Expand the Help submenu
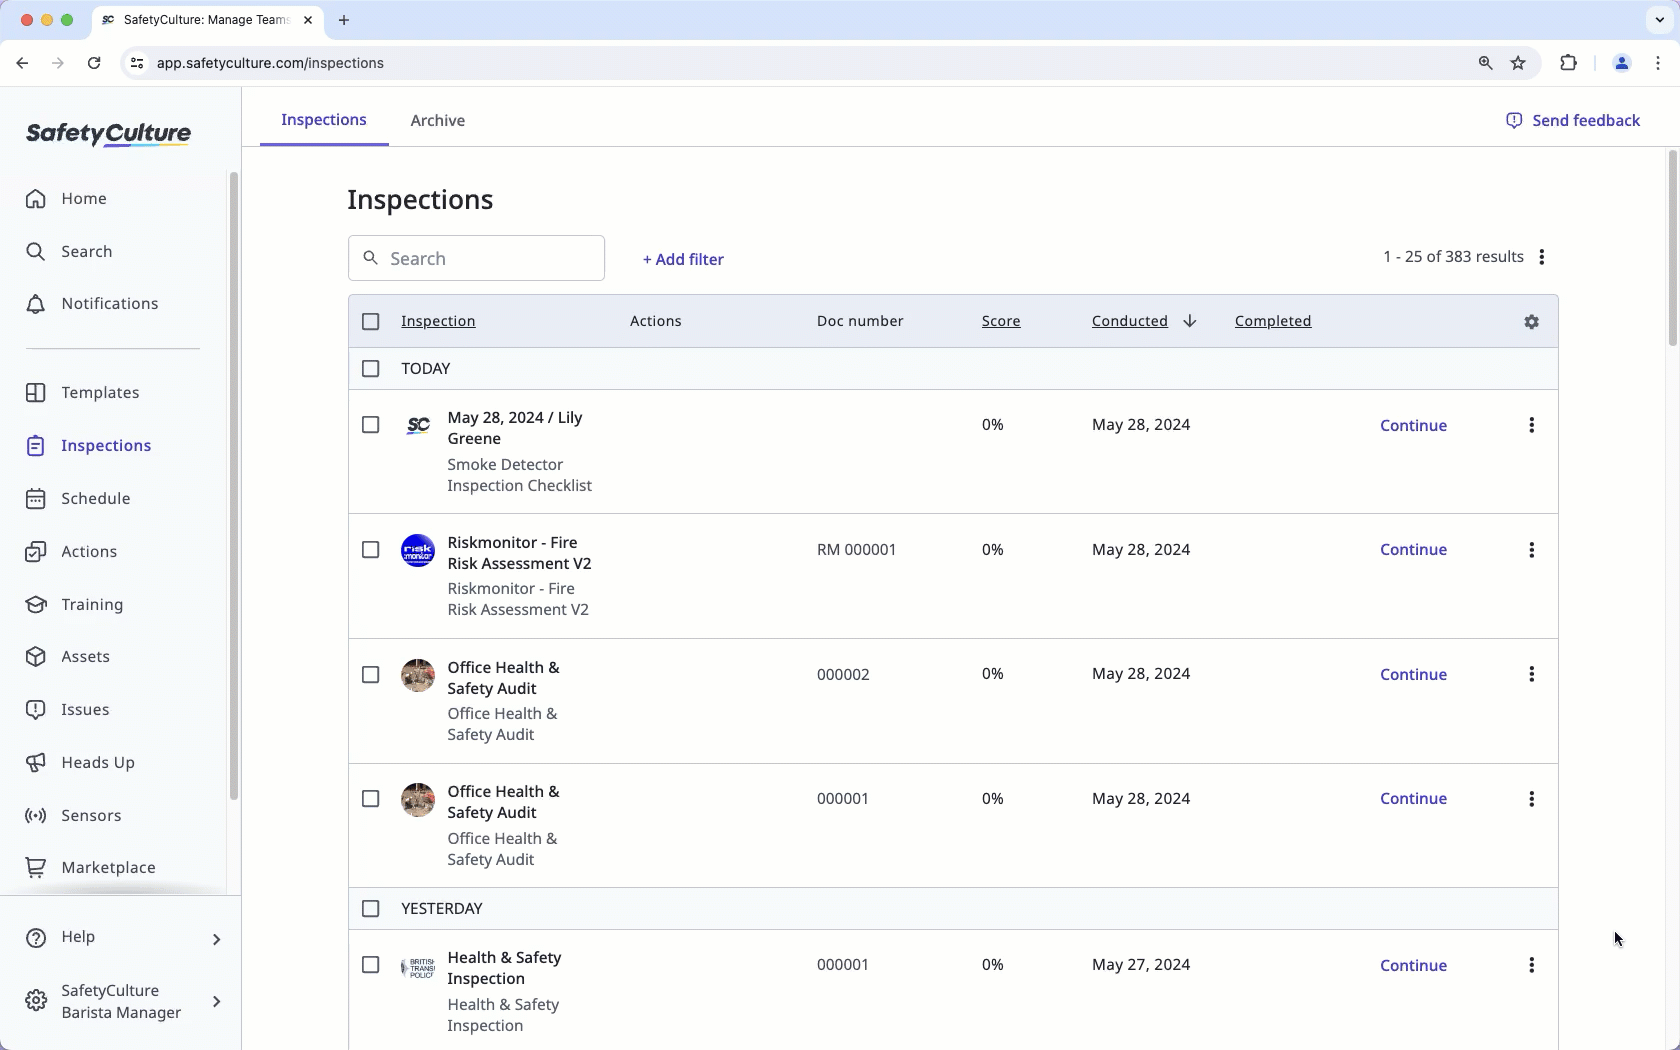1680x1050 pixels. coord(216,938)
